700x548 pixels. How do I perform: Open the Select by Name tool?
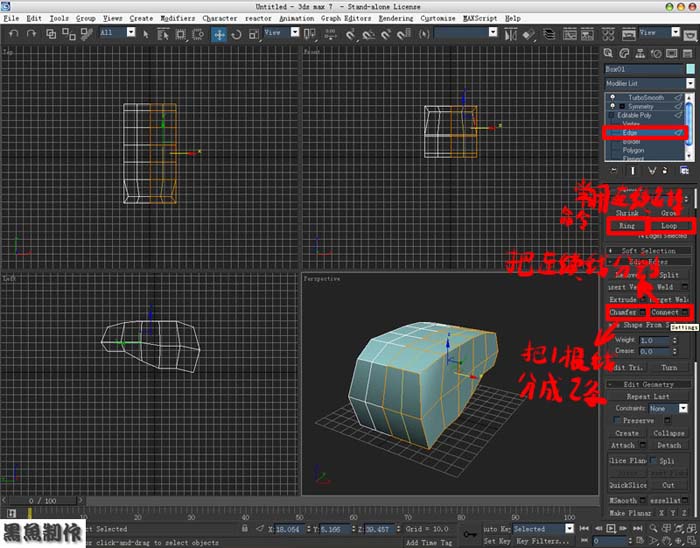pyautogui.click(x=163, y=34)
